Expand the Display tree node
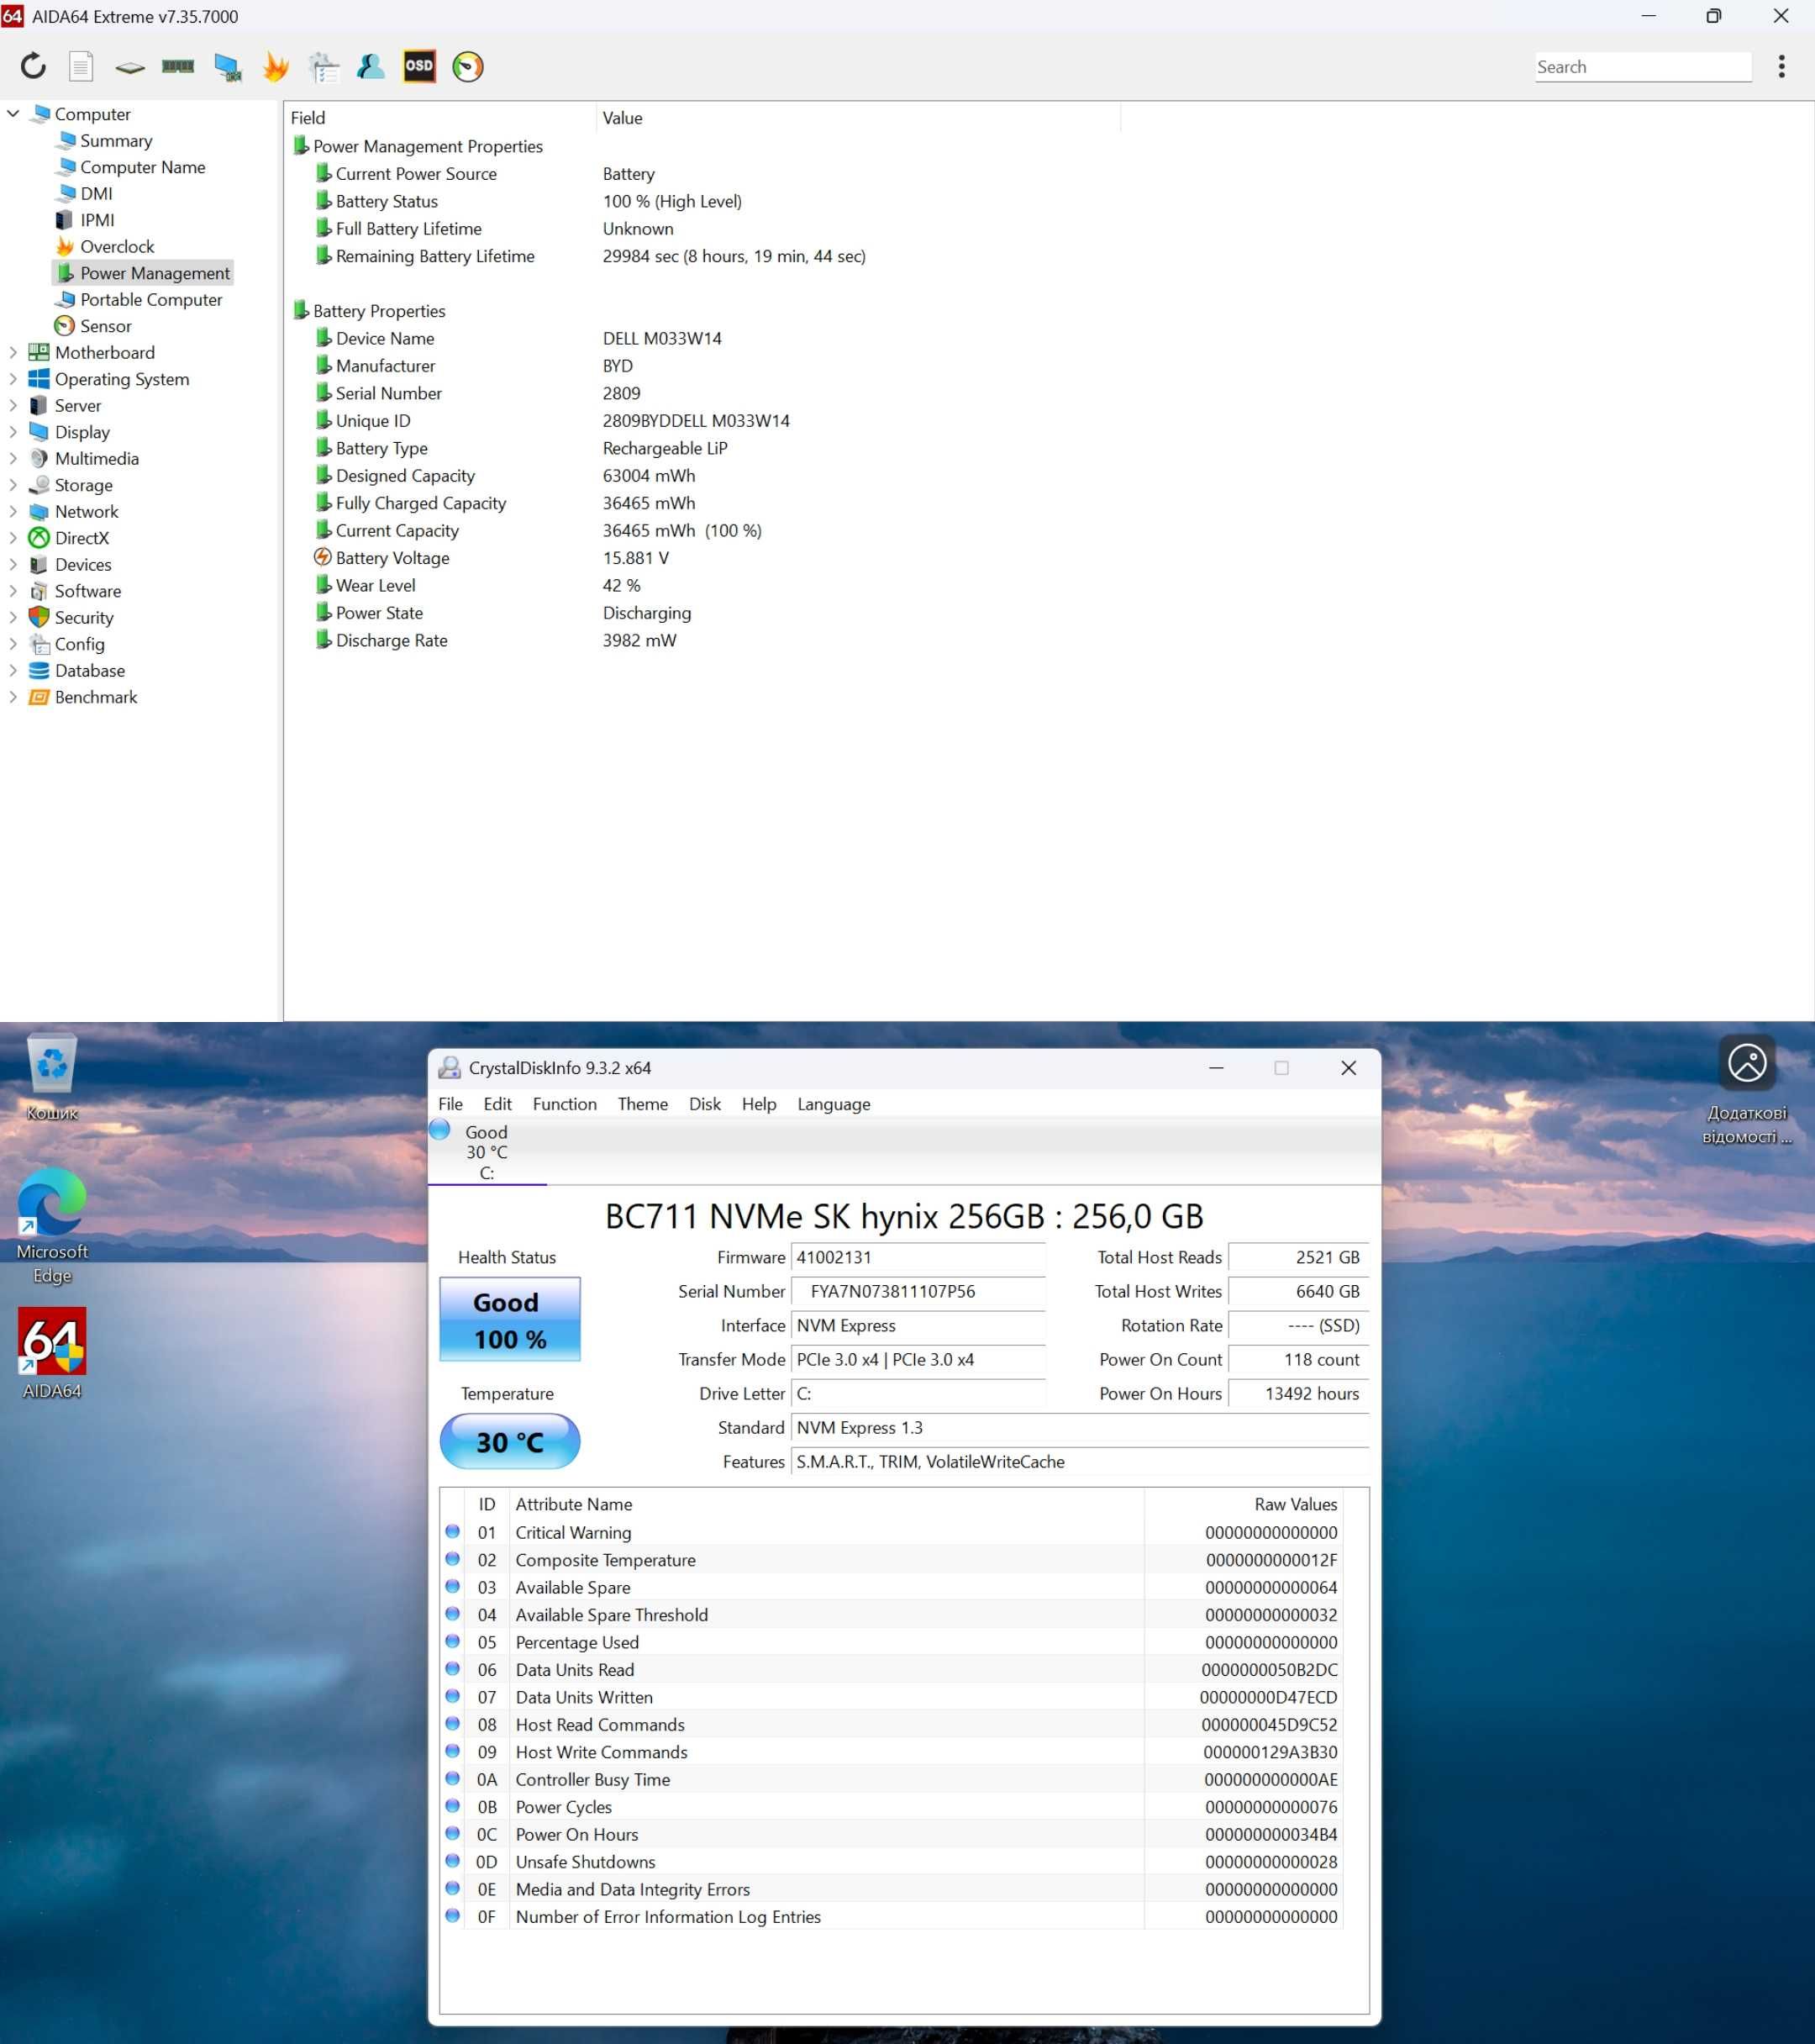The image size is (1815, 2044). click(13, 432)
